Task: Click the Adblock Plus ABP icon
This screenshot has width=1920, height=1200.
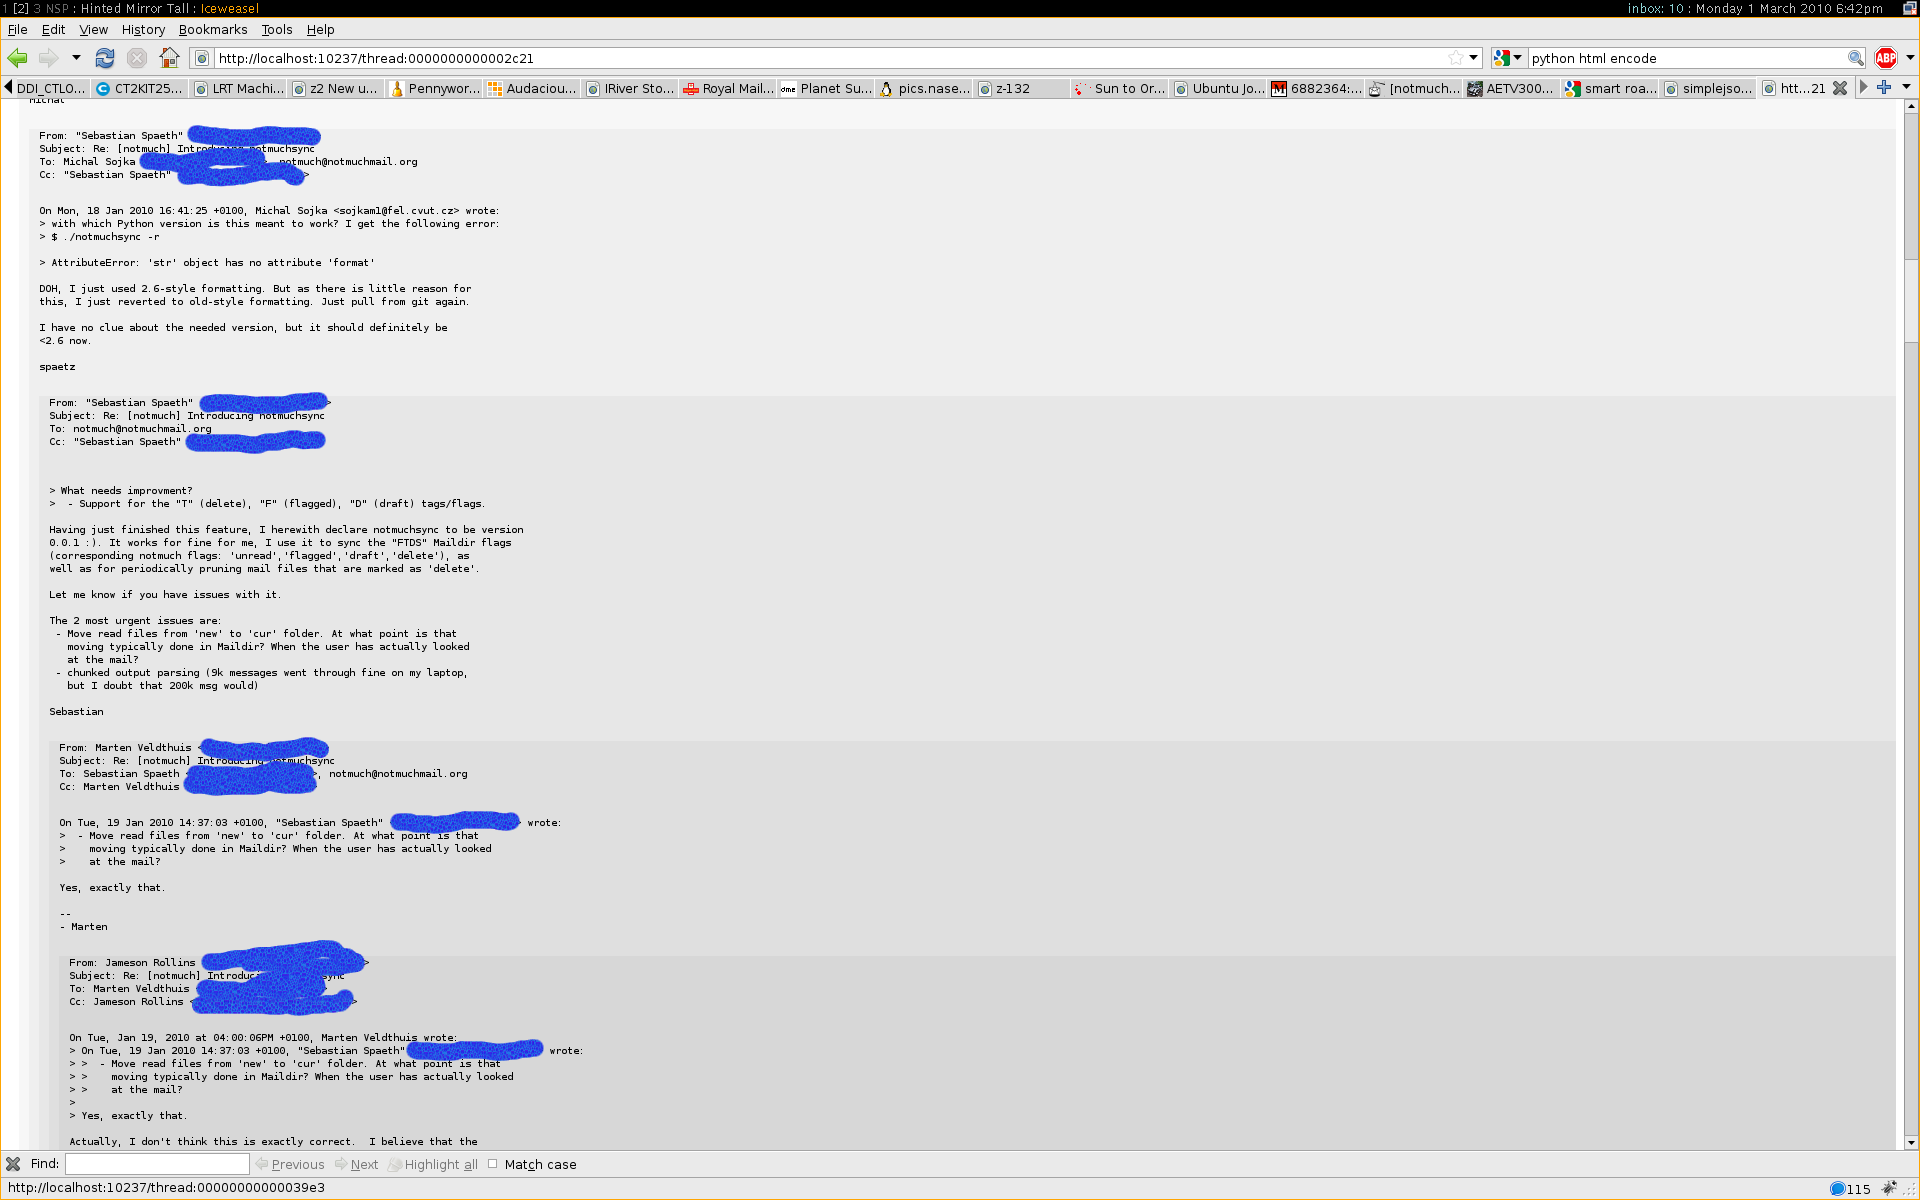Action: click(1886, 58)
